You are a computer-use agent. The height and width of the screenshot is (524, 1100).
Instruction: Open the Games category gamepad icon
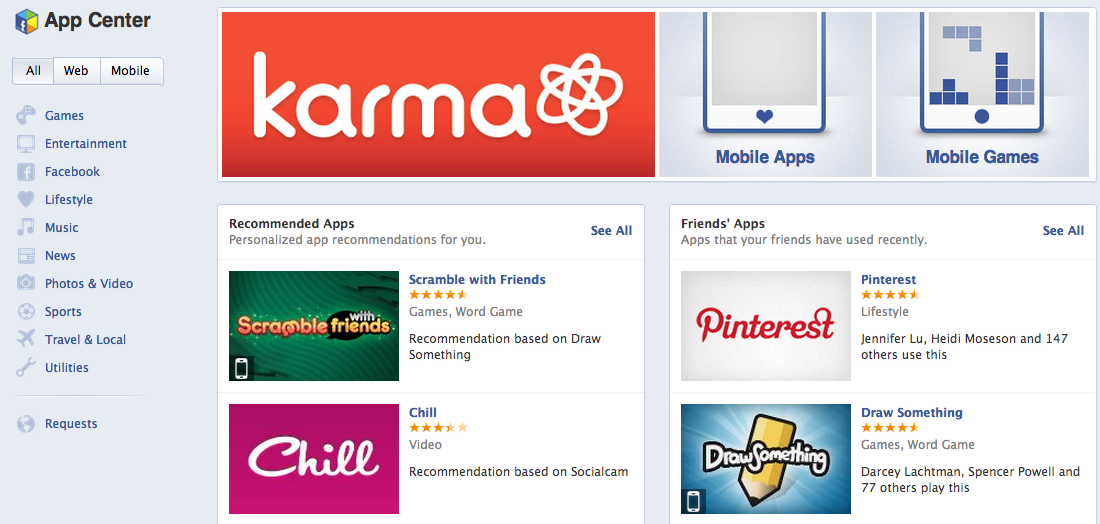point(26,115)
